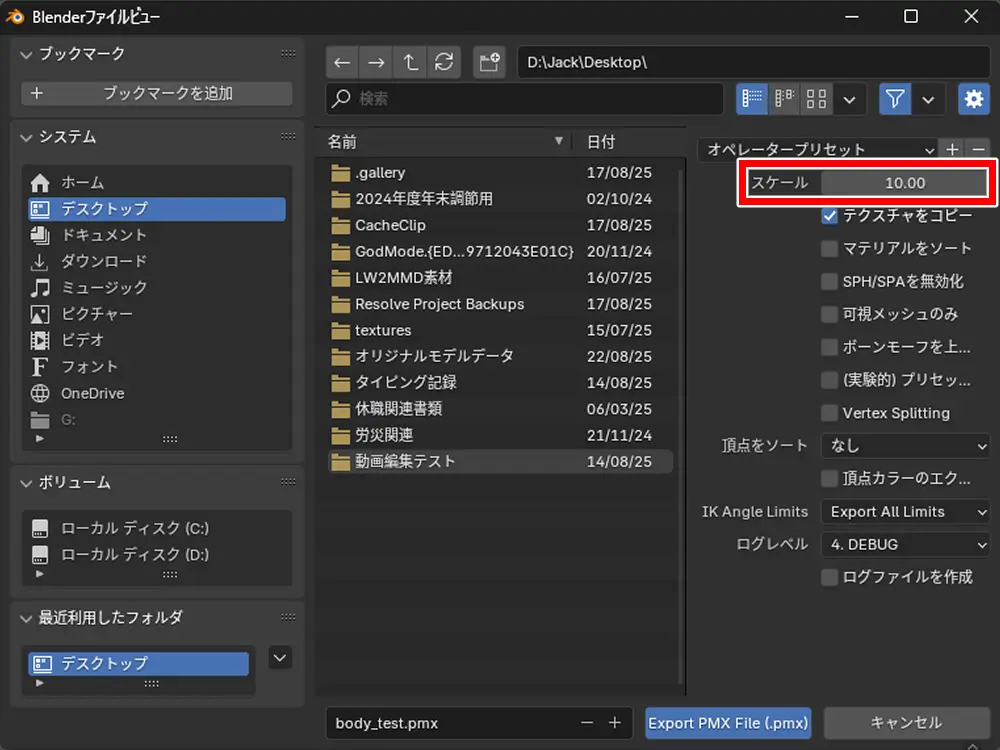Click the Export PMX File button
This screenshot has height=750, width=1000.
pyautogui.click(x=728, y=722)
